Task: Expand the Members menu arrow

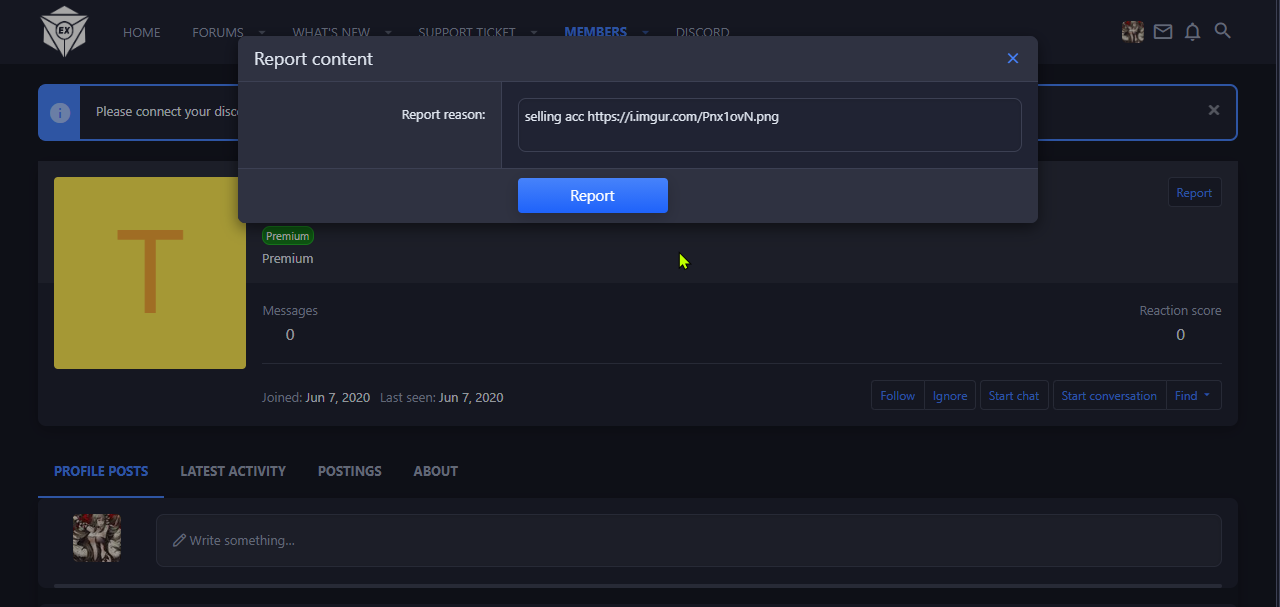Action: [645, 32]
